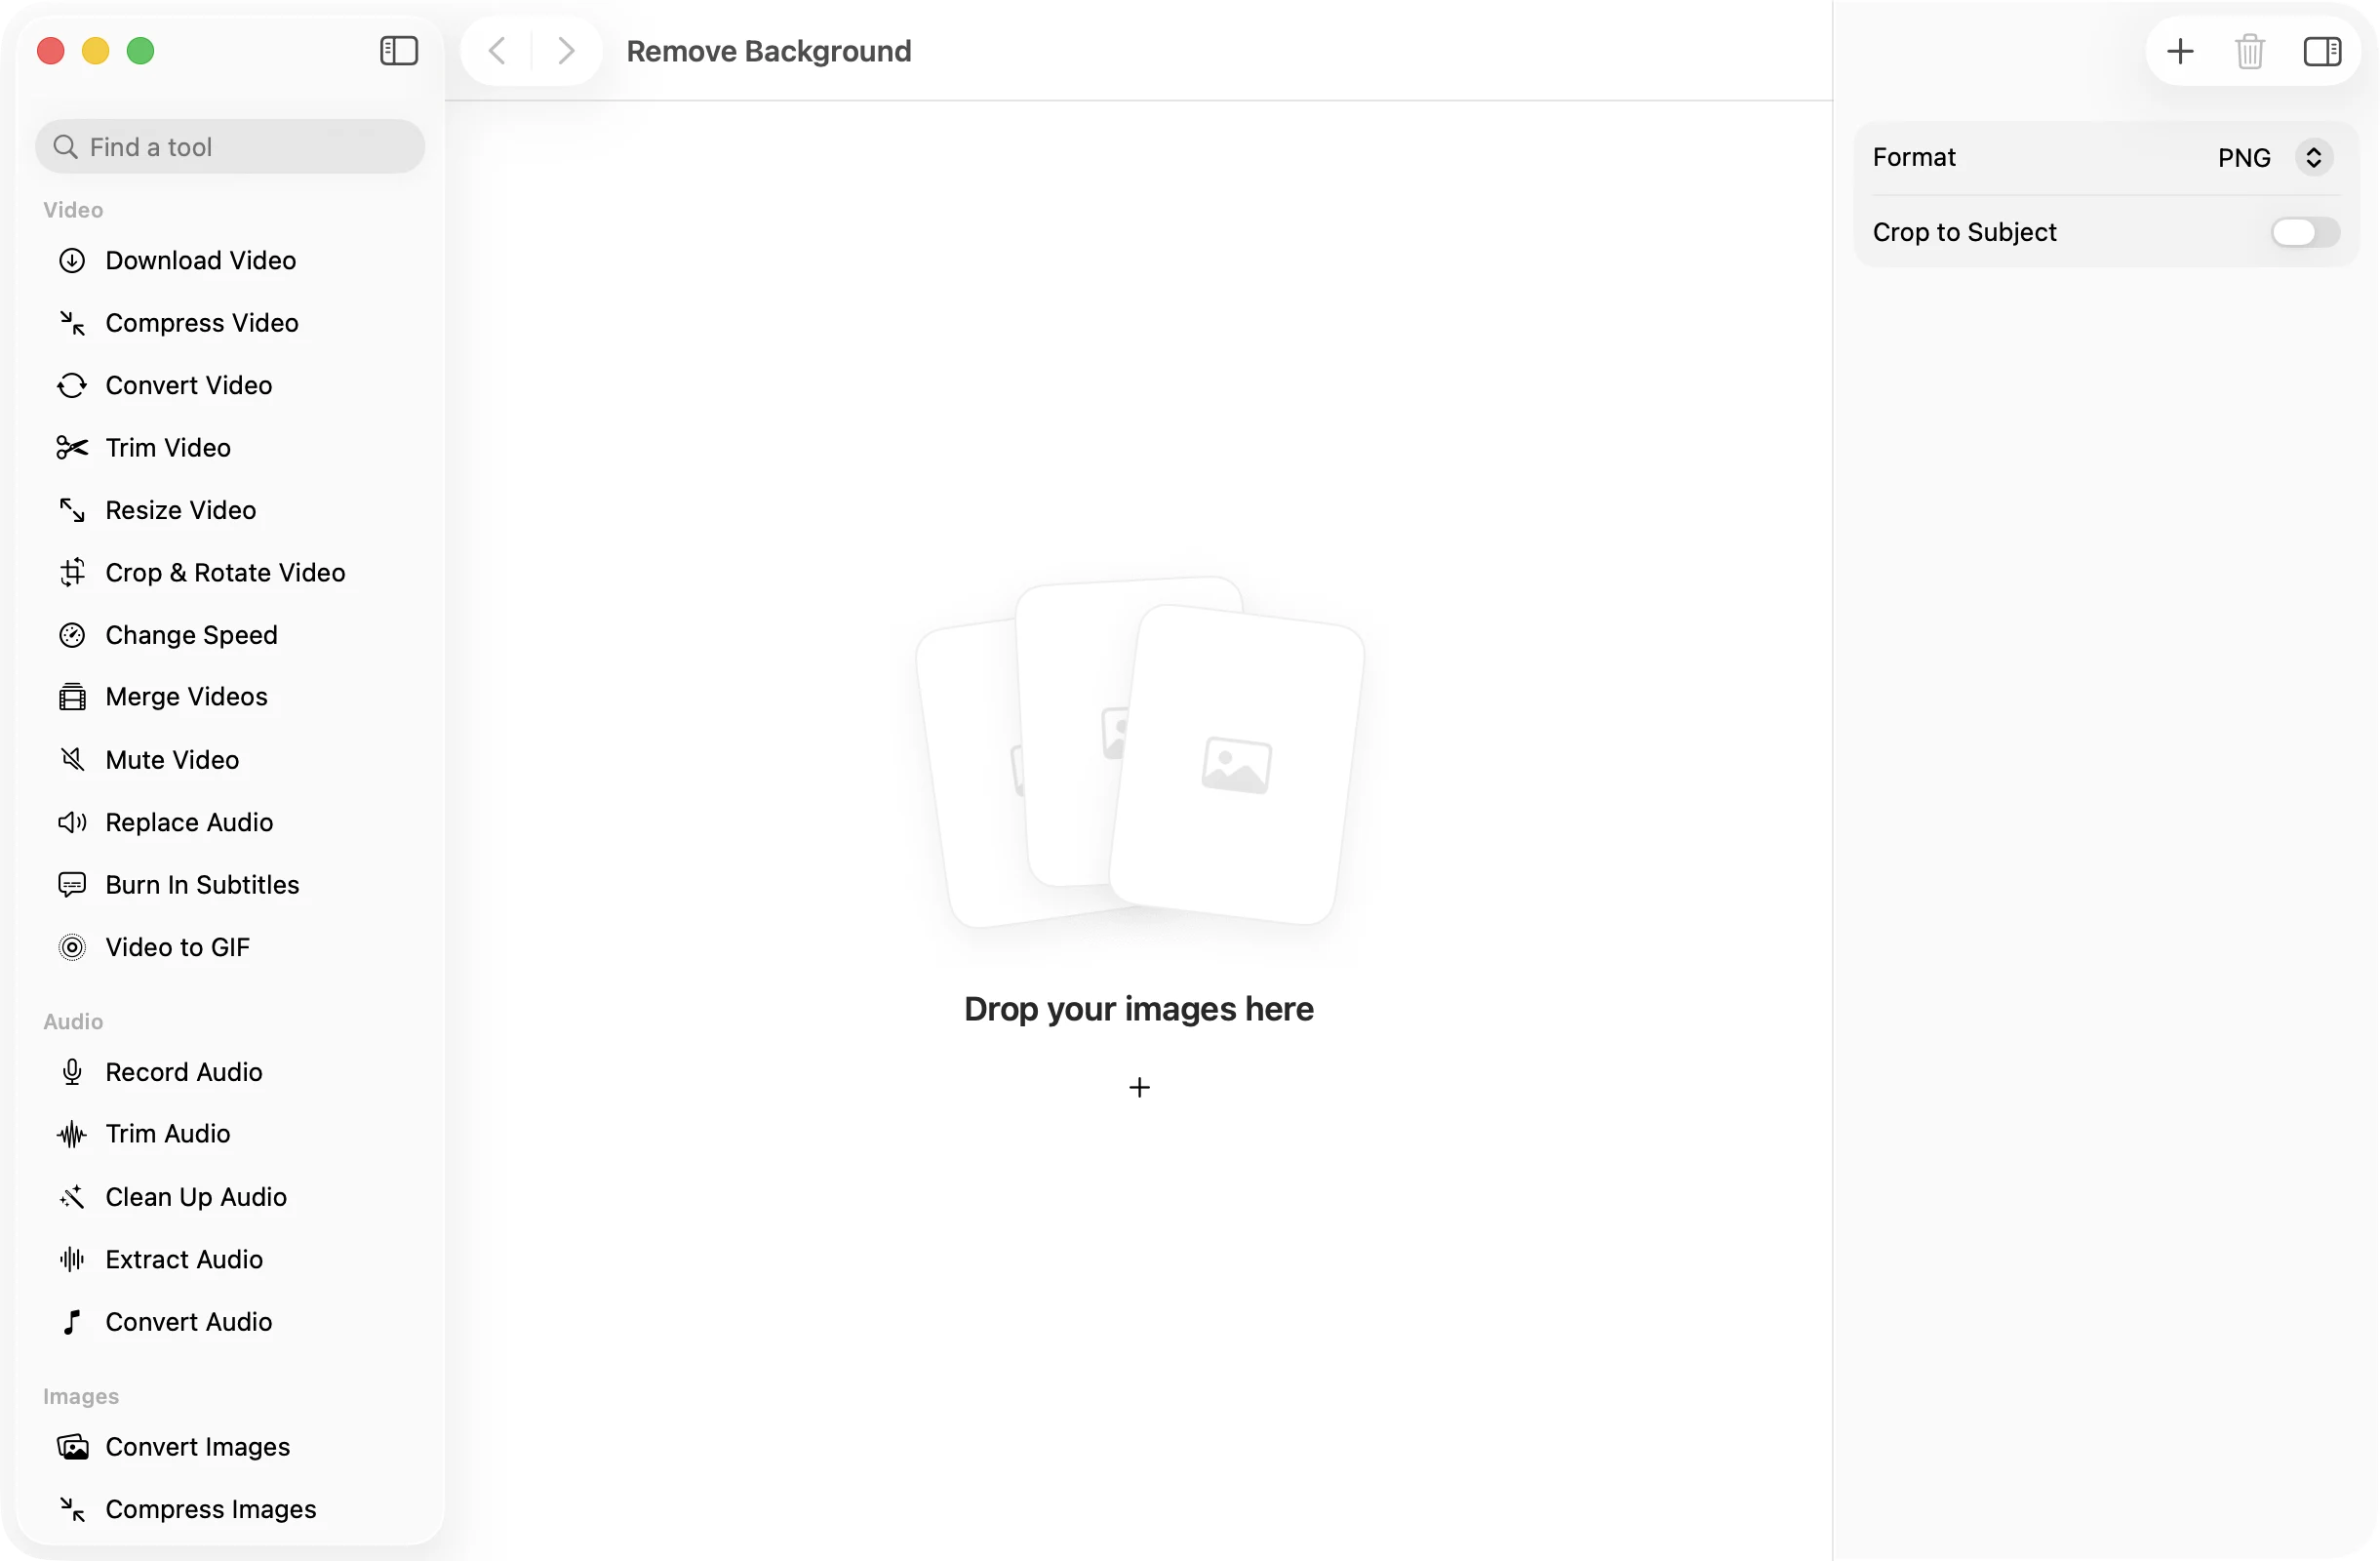Image resolution: width=2380 pixels, height=1561 pixels.
Task: Open the Format PNG dropdown
Action: (x=2275, y=157)
